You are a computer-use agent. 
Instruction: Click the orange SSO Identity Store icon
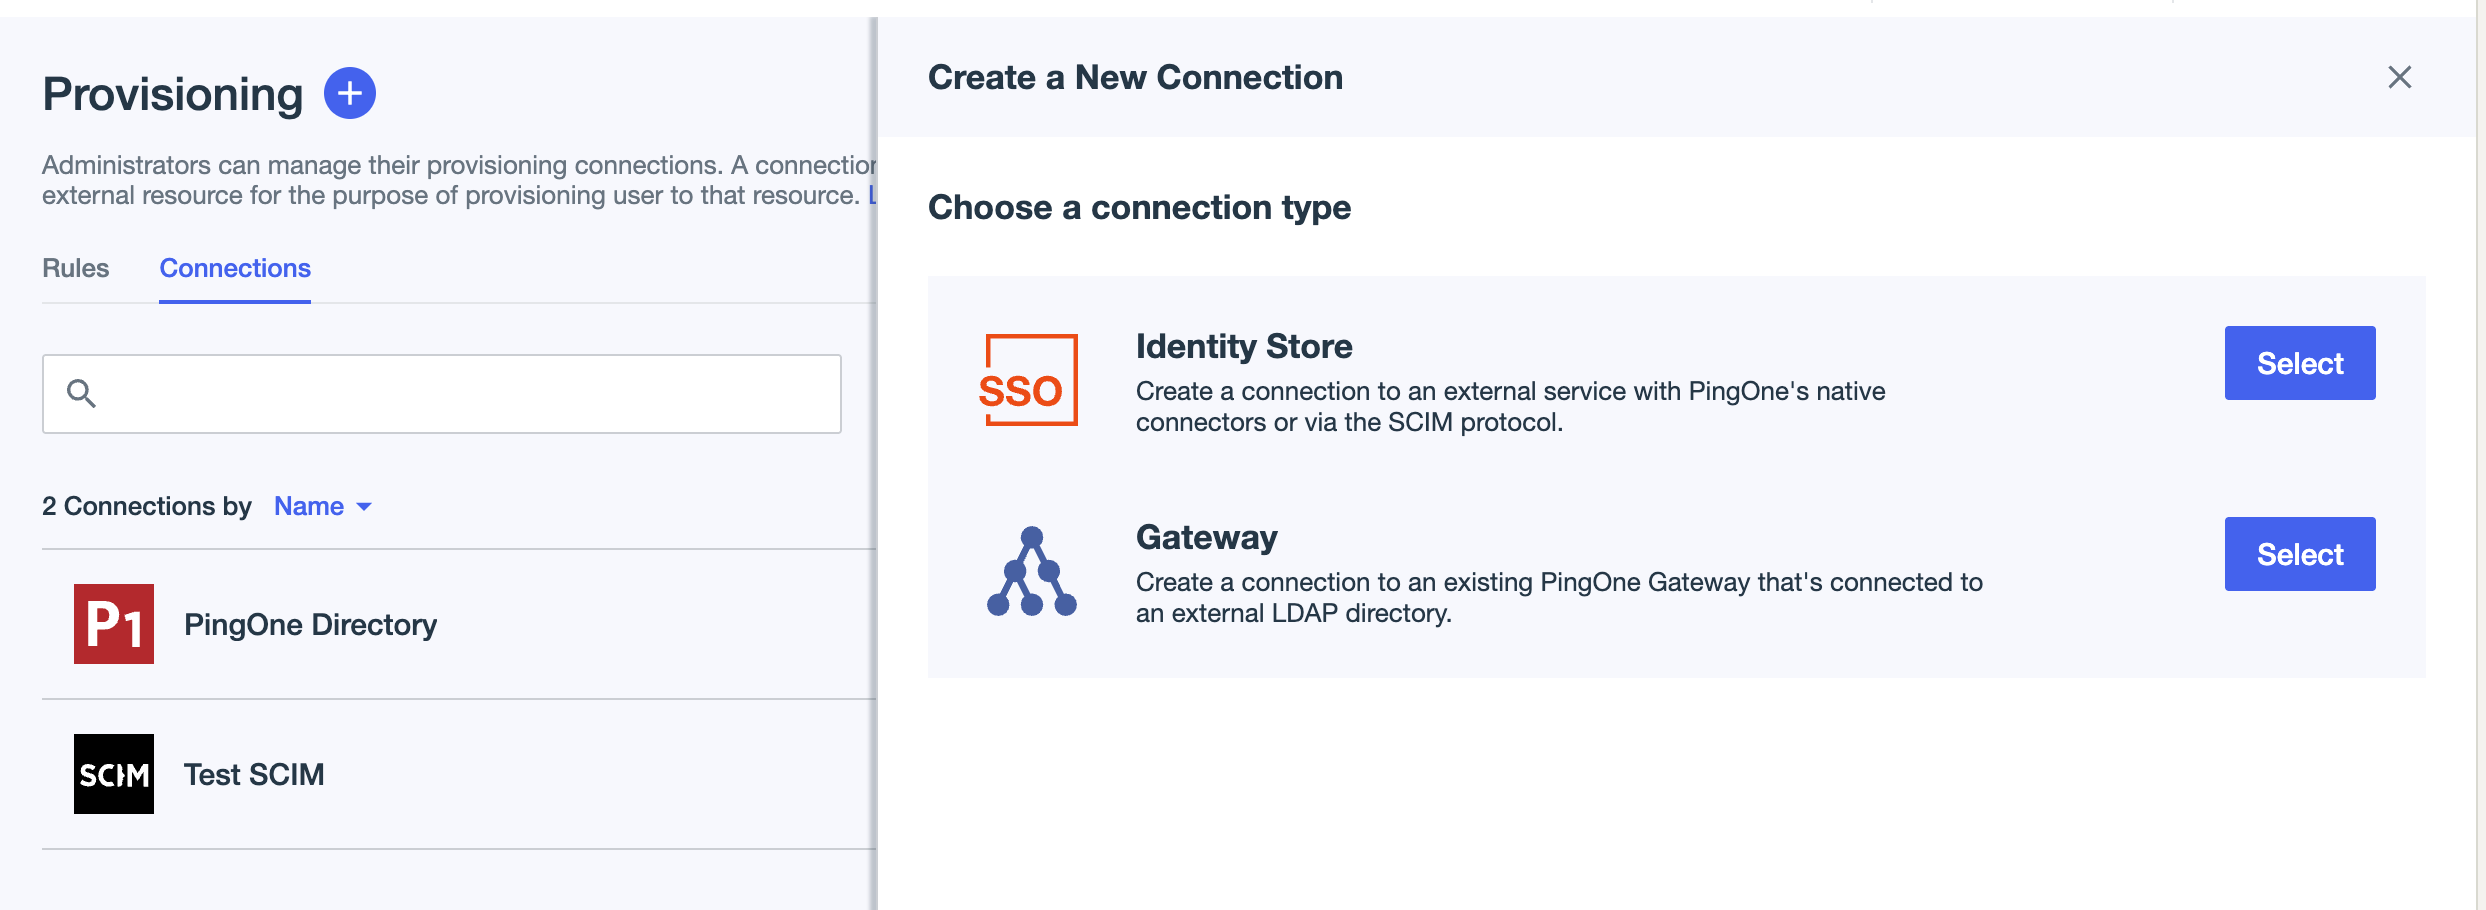pyautogui.click(x=1031, y=380)
